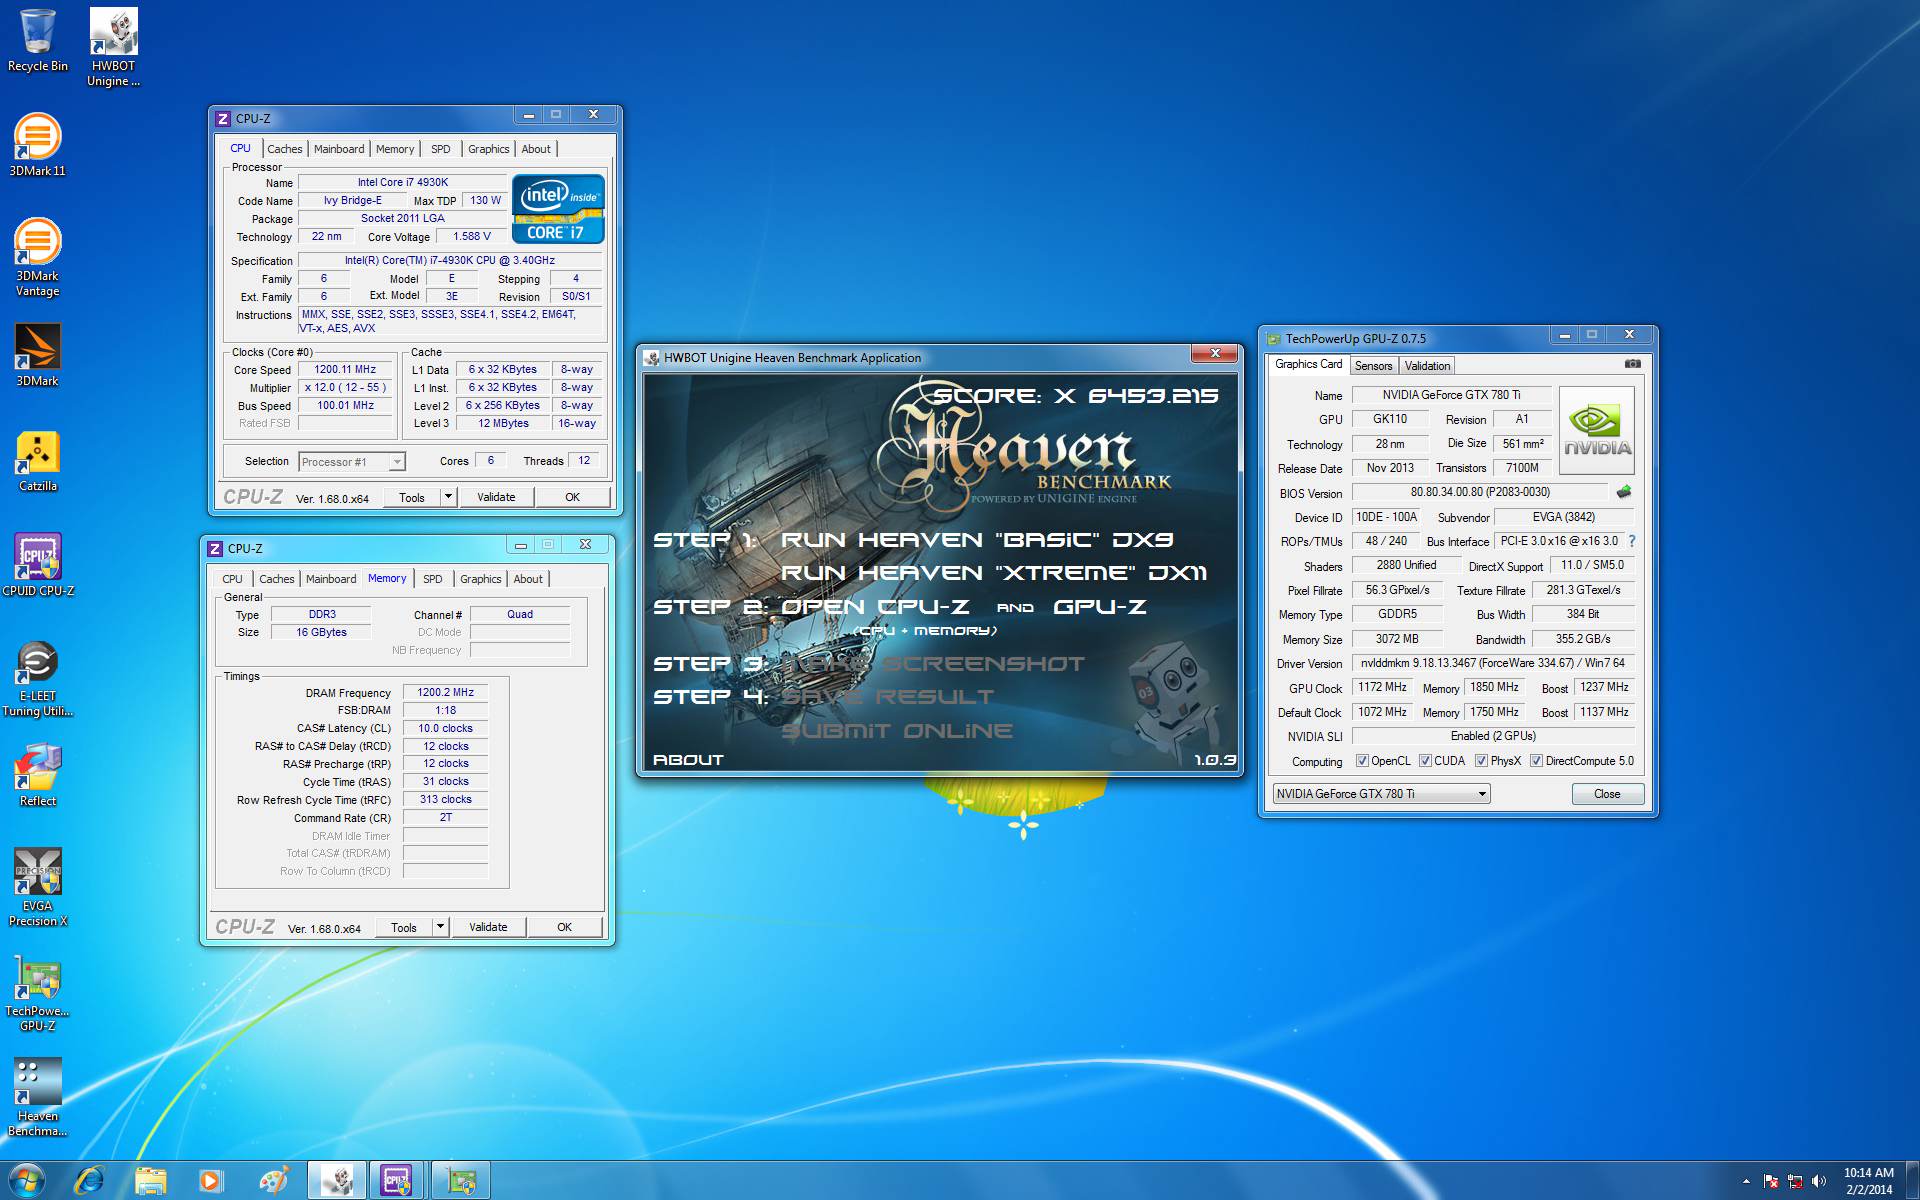Click the BIOS Version field in GPU-Z

pyautogui.click(x=1480, y=492)
